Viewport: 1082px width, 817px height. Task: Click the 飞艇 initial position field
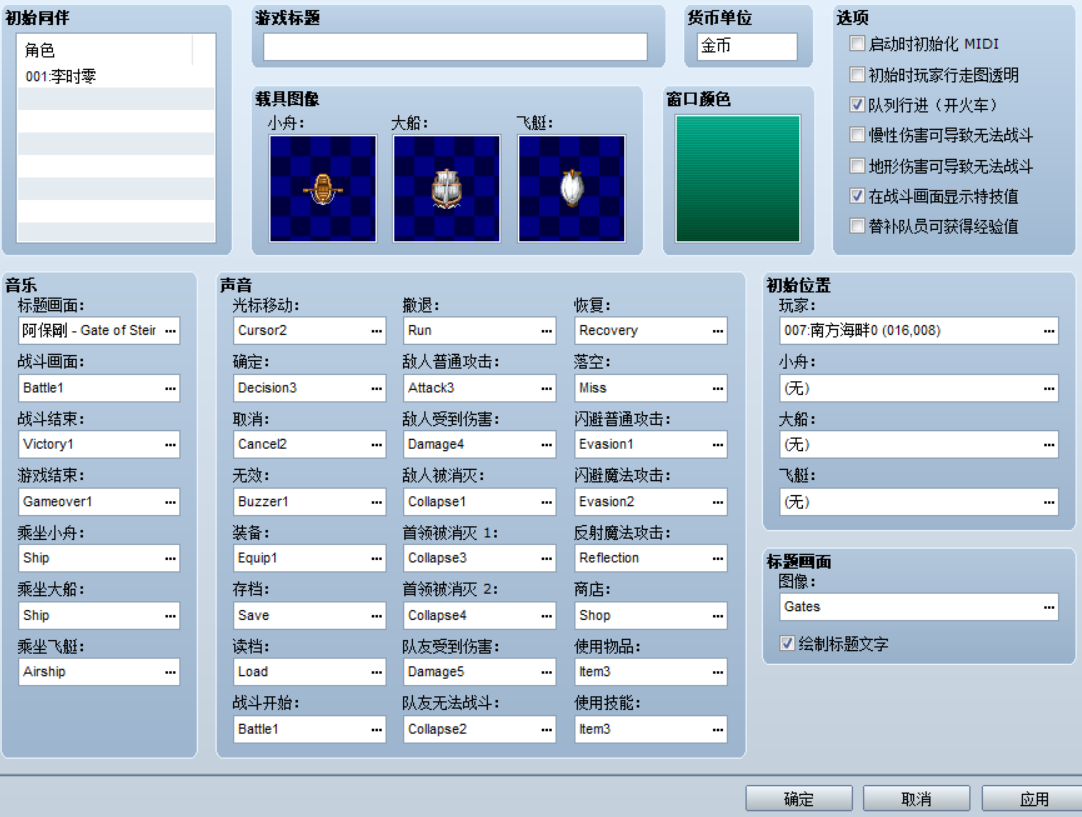[918, 502]
